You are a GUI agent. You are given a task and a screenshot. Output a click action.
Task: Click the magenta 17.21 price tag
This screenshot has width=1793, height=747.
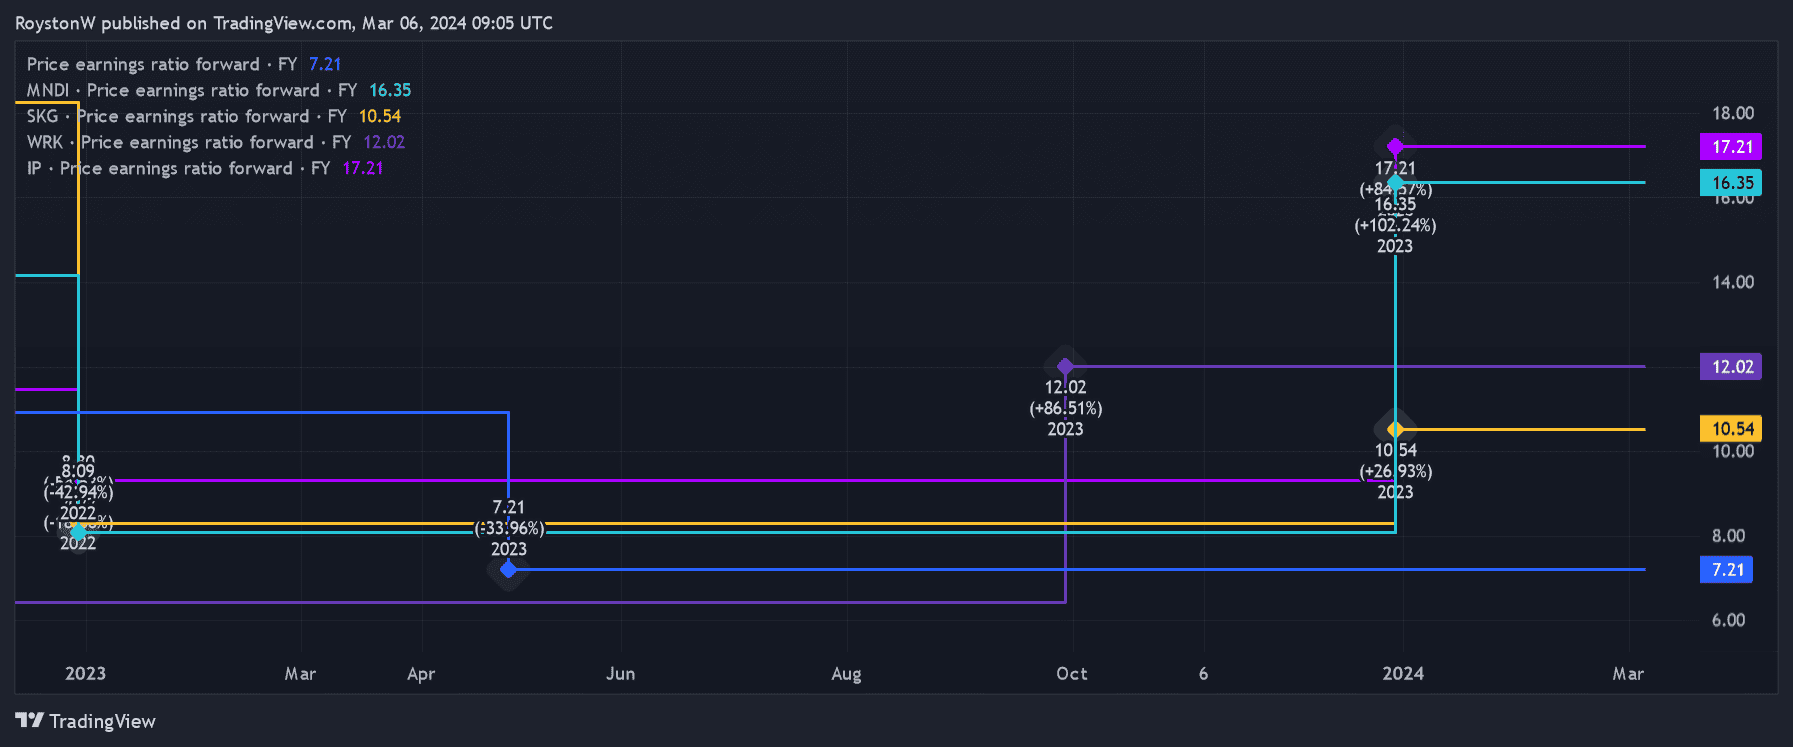[1731, 147]
